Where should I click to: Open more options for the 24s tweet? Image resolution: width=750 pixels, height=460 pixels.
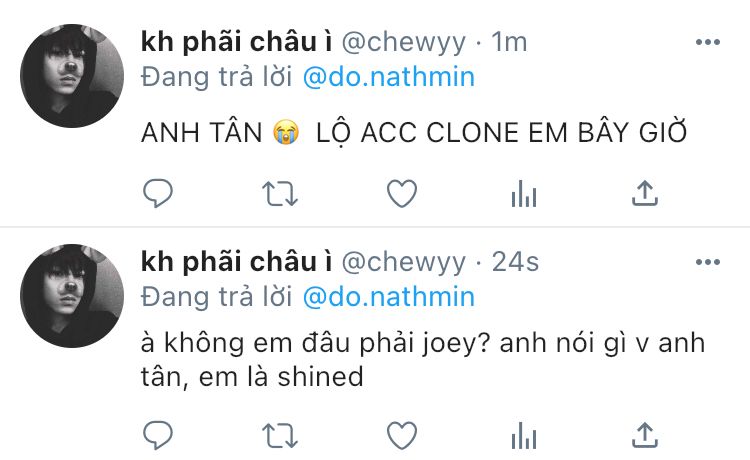point(708,262)
